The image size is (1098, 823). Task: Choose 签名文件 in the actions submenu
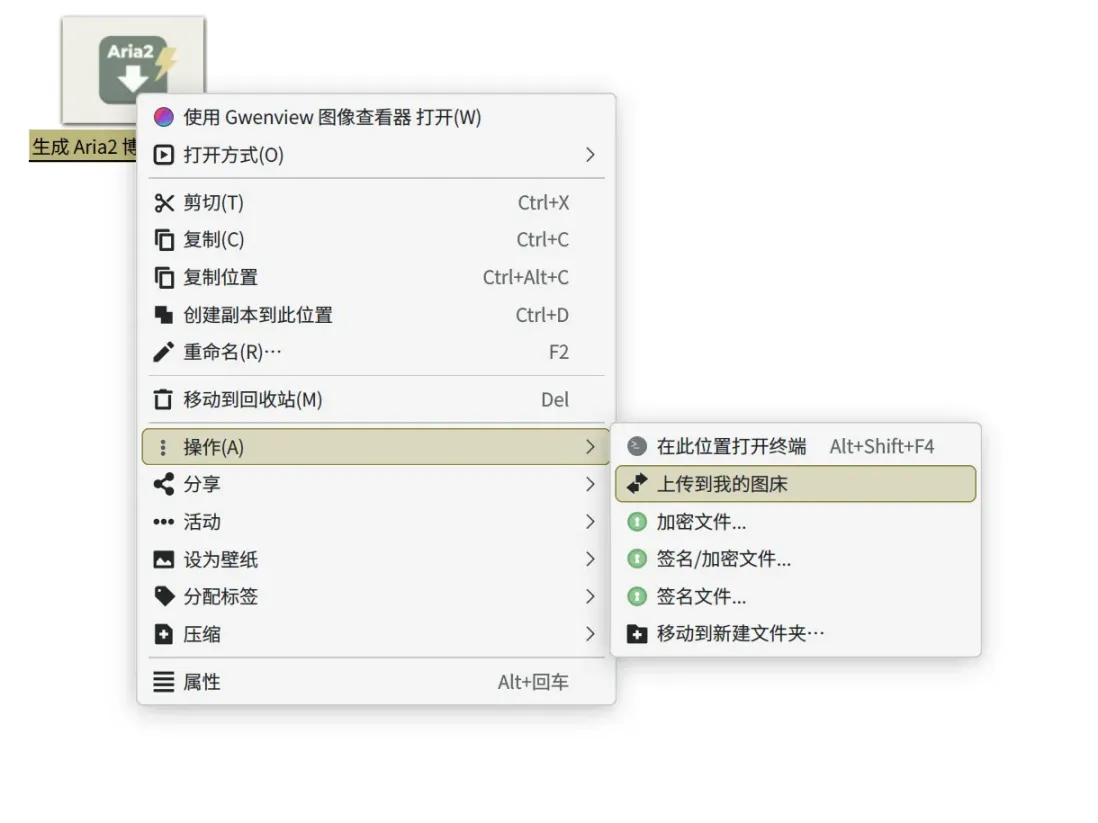[x=701, y=597]
